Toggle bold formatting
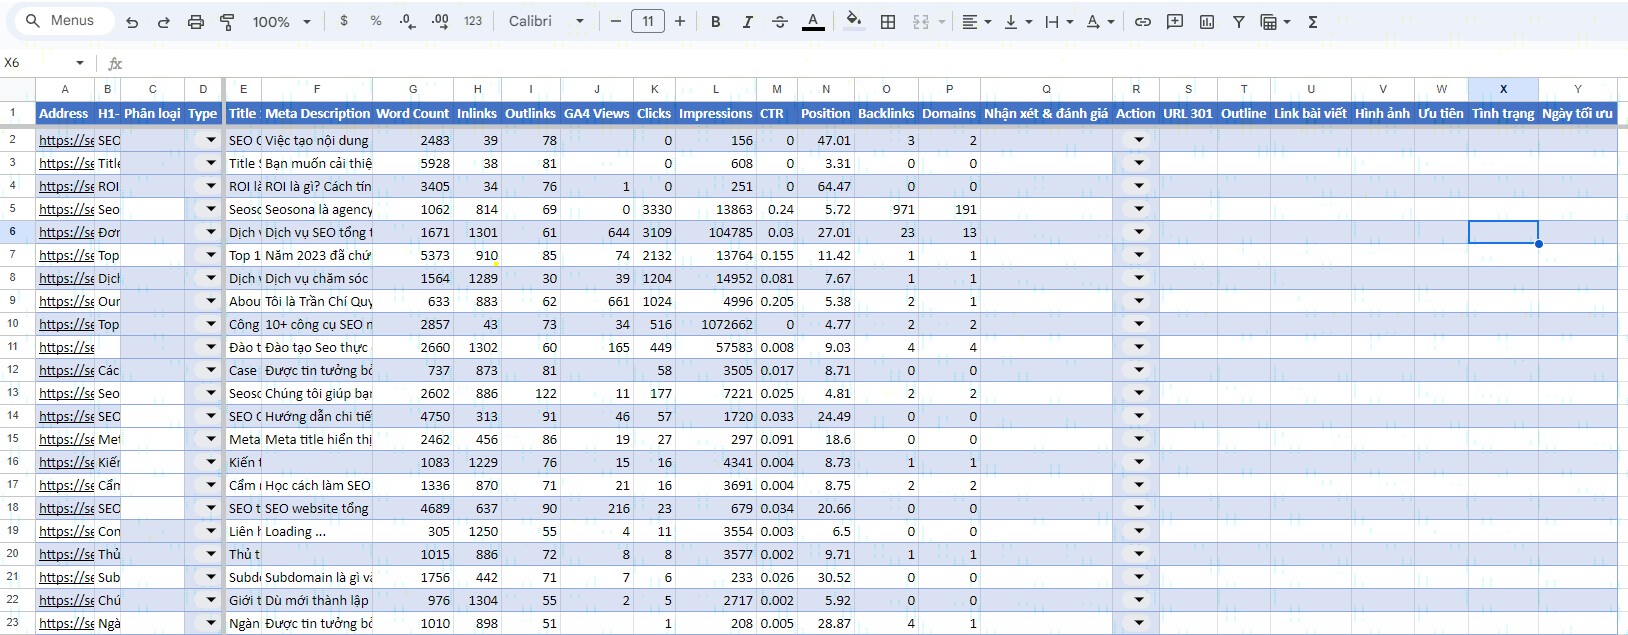This screenshot has height=635, width=1628. 715,21
